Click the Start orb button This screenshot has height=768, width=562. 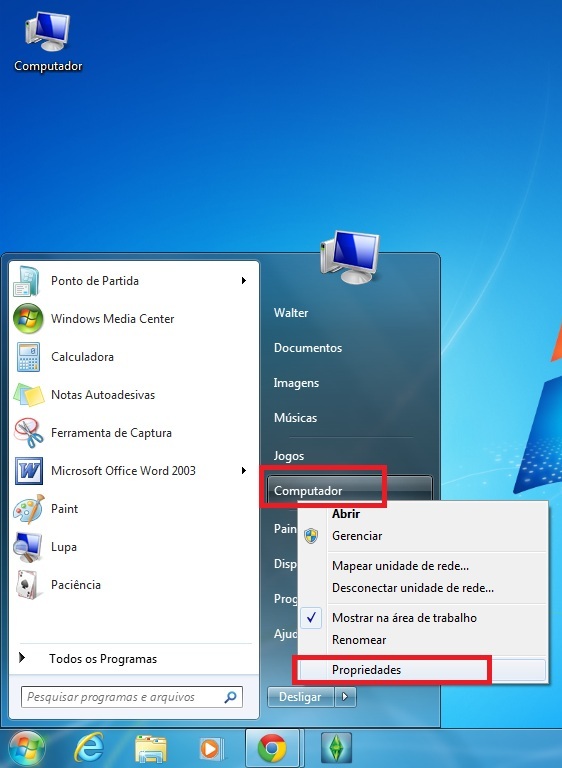[27, 749]
